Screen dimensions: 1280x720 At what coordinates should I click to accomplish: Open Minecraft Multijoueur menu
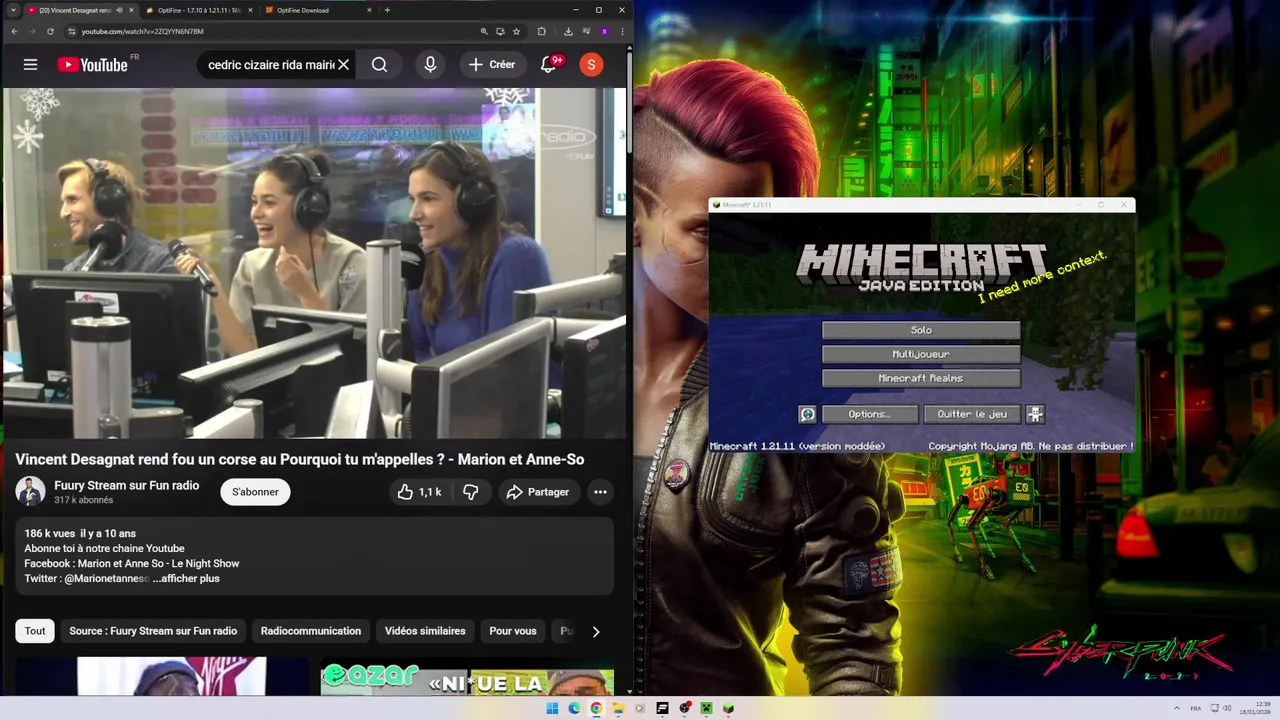tap(921, 354)
